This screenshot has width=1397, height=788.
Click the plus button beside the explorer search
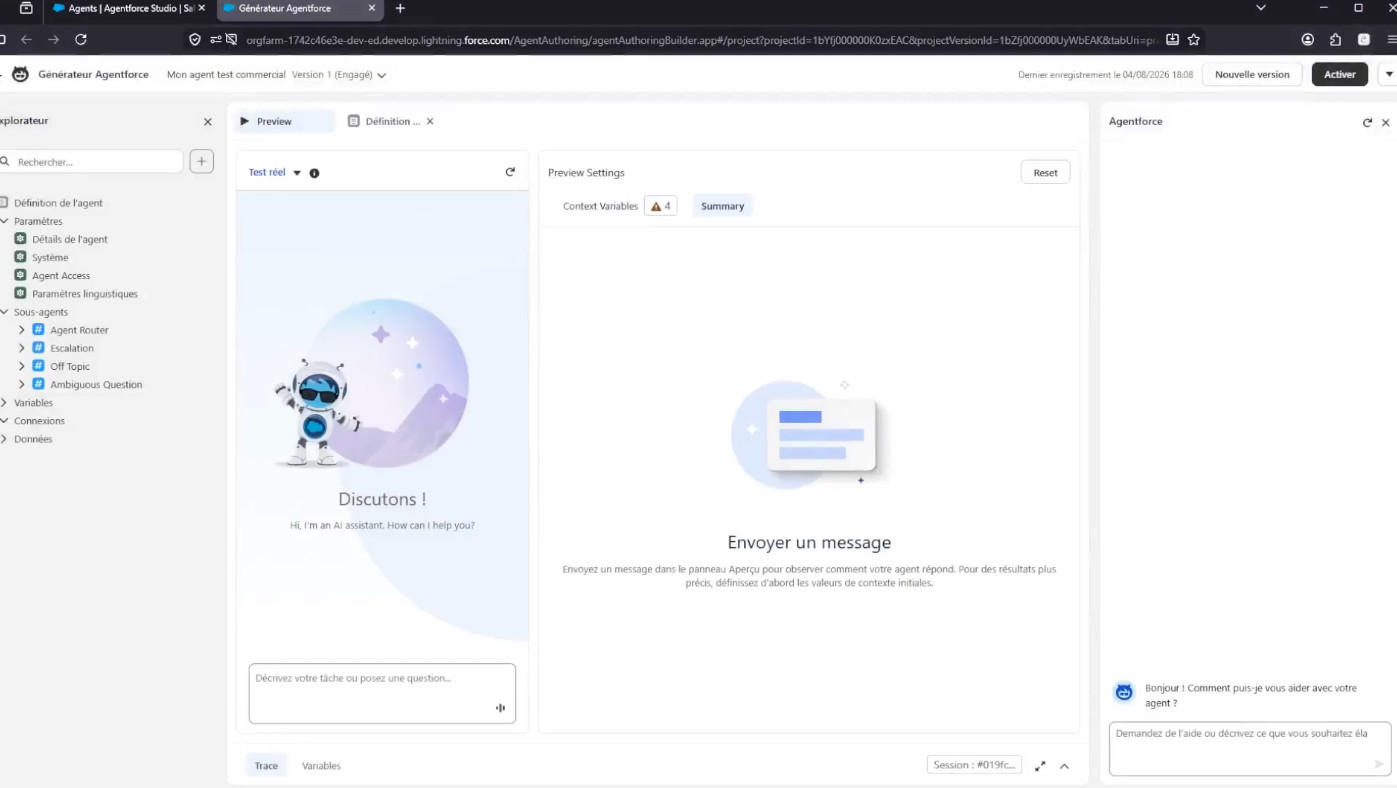pos(202,161)
